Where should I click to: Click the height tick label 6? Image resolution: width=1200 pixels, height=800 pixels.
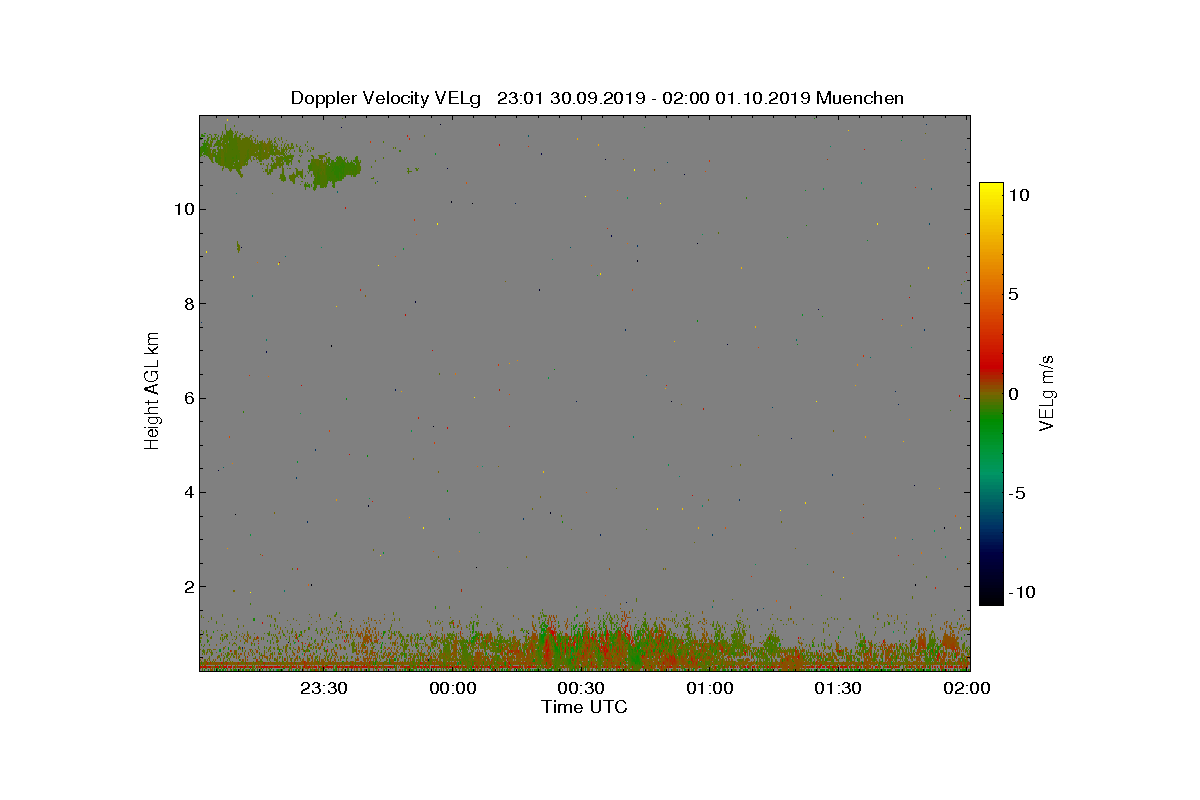(187, 398)
